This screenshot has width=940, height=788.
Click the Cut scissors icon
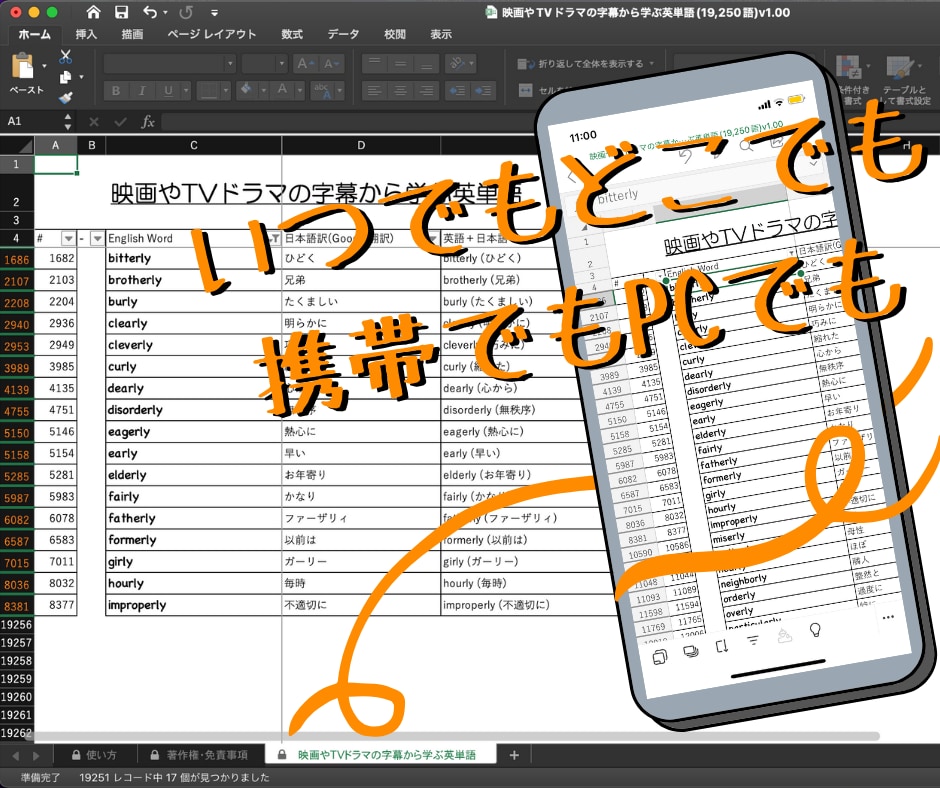65,57
